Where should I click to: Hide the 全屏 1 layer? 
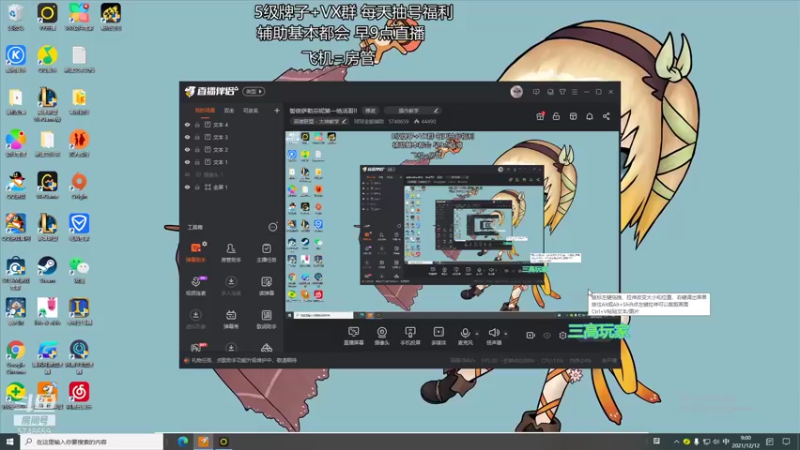pyautogui.click(x=187, y=187)
